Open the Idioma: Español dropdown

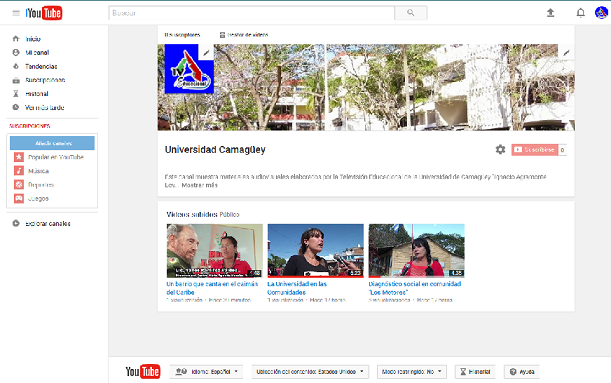point(206,372)
